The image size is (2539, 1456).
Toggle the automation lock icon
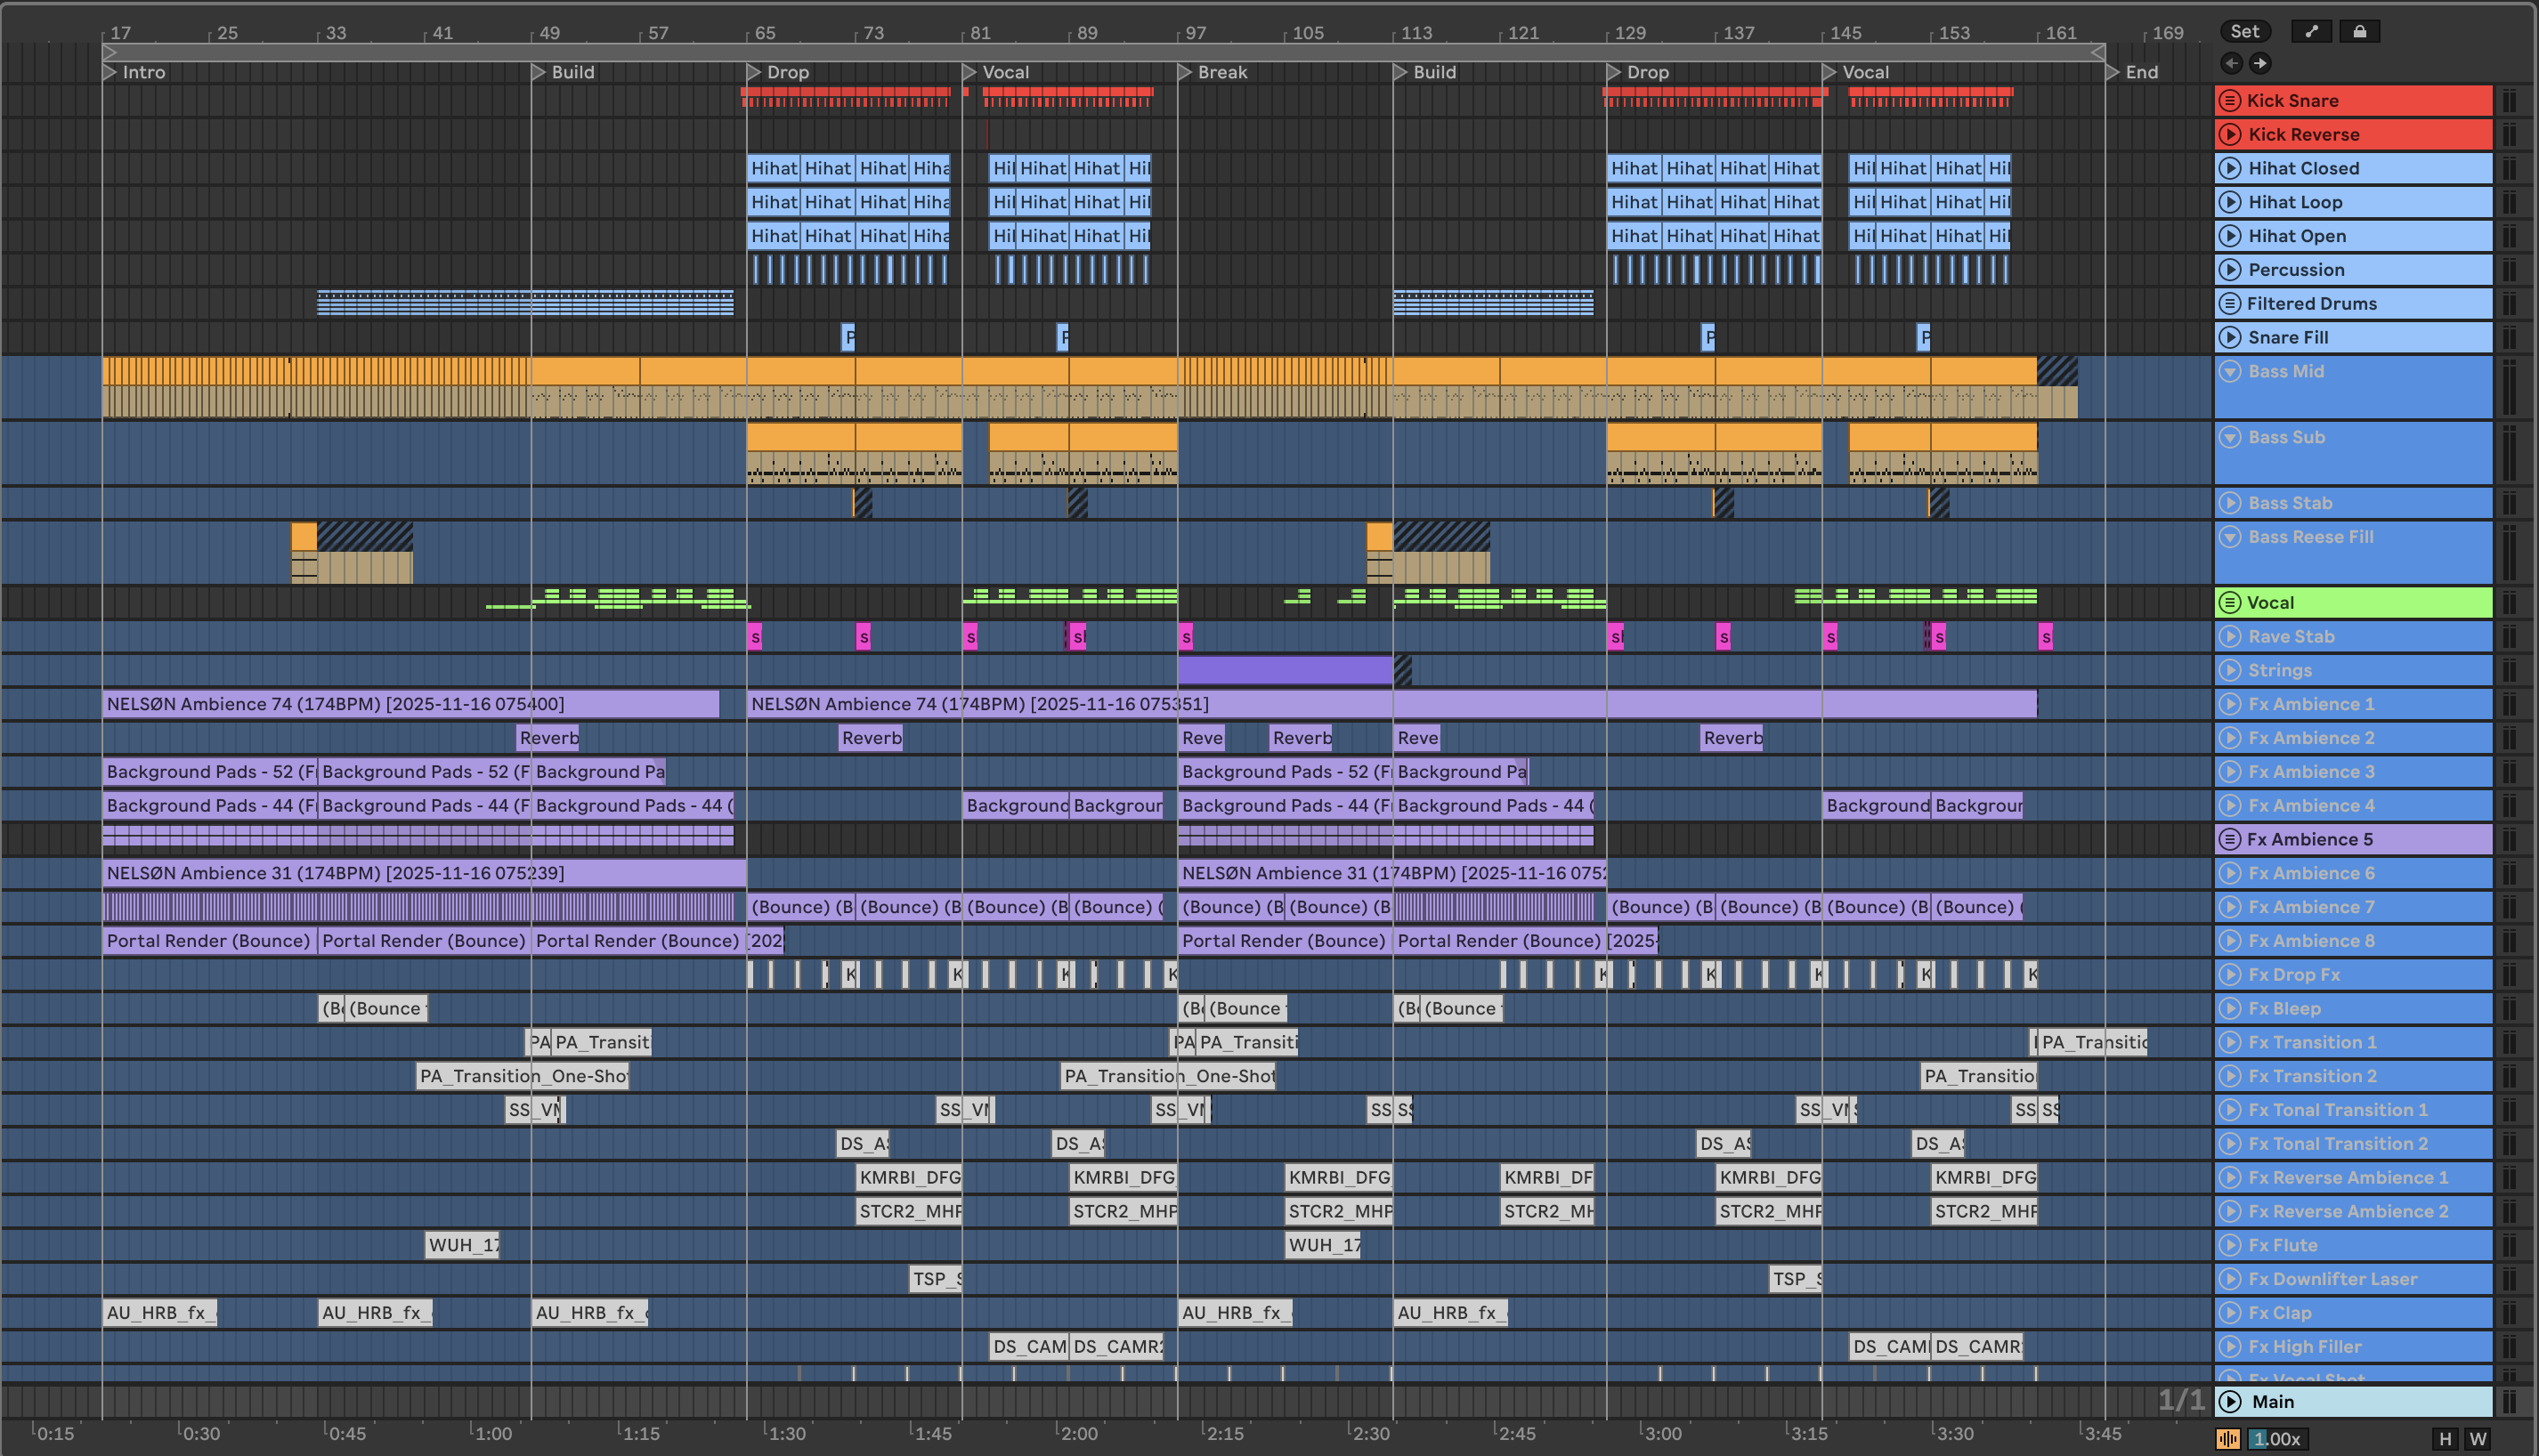pos(2359,31)
